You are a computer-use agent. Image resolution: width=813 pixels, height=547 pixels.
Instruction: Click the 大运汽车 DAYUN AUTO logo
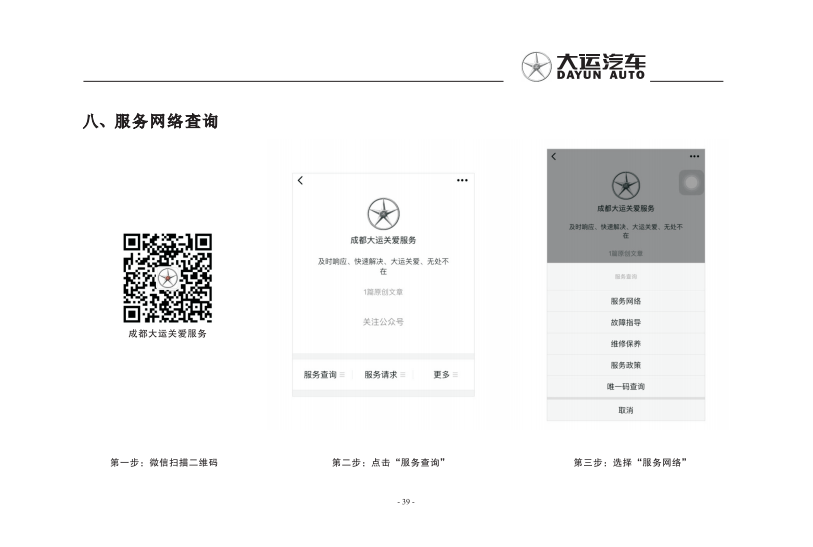(x=583, y=67)
